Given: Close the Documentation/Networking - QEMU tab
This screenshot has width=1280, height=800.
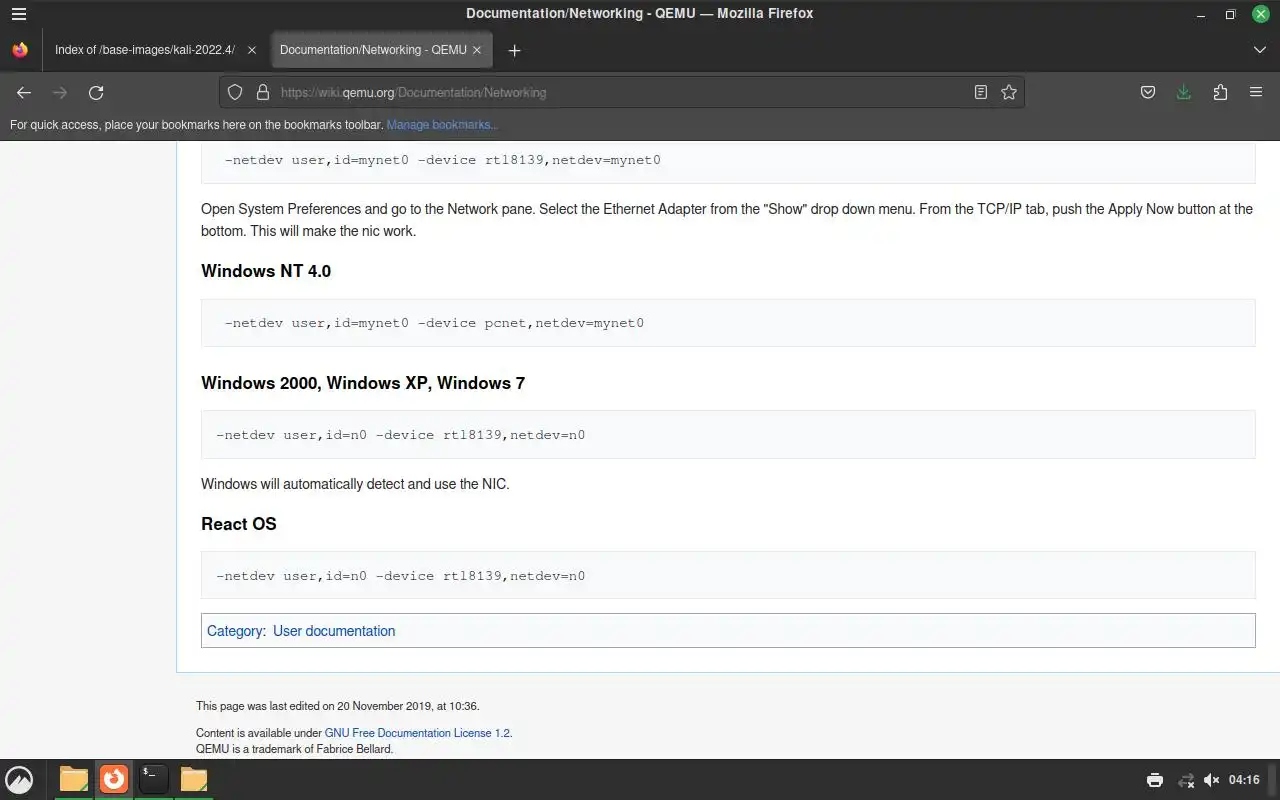Looking at the screenshot, I should (477, 50).
